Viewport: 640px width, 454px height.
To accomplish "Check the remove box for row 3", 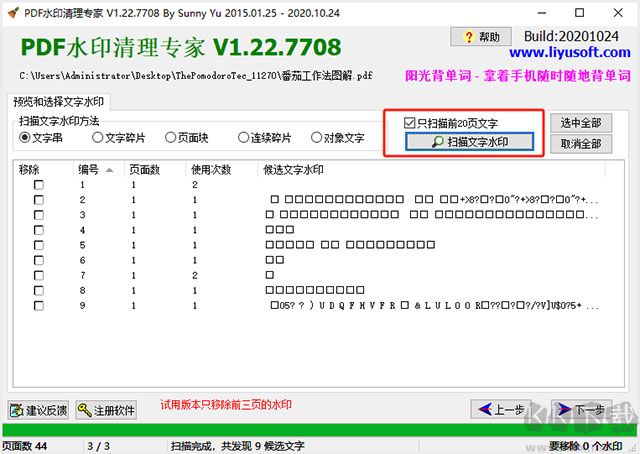I will [39, 215].
